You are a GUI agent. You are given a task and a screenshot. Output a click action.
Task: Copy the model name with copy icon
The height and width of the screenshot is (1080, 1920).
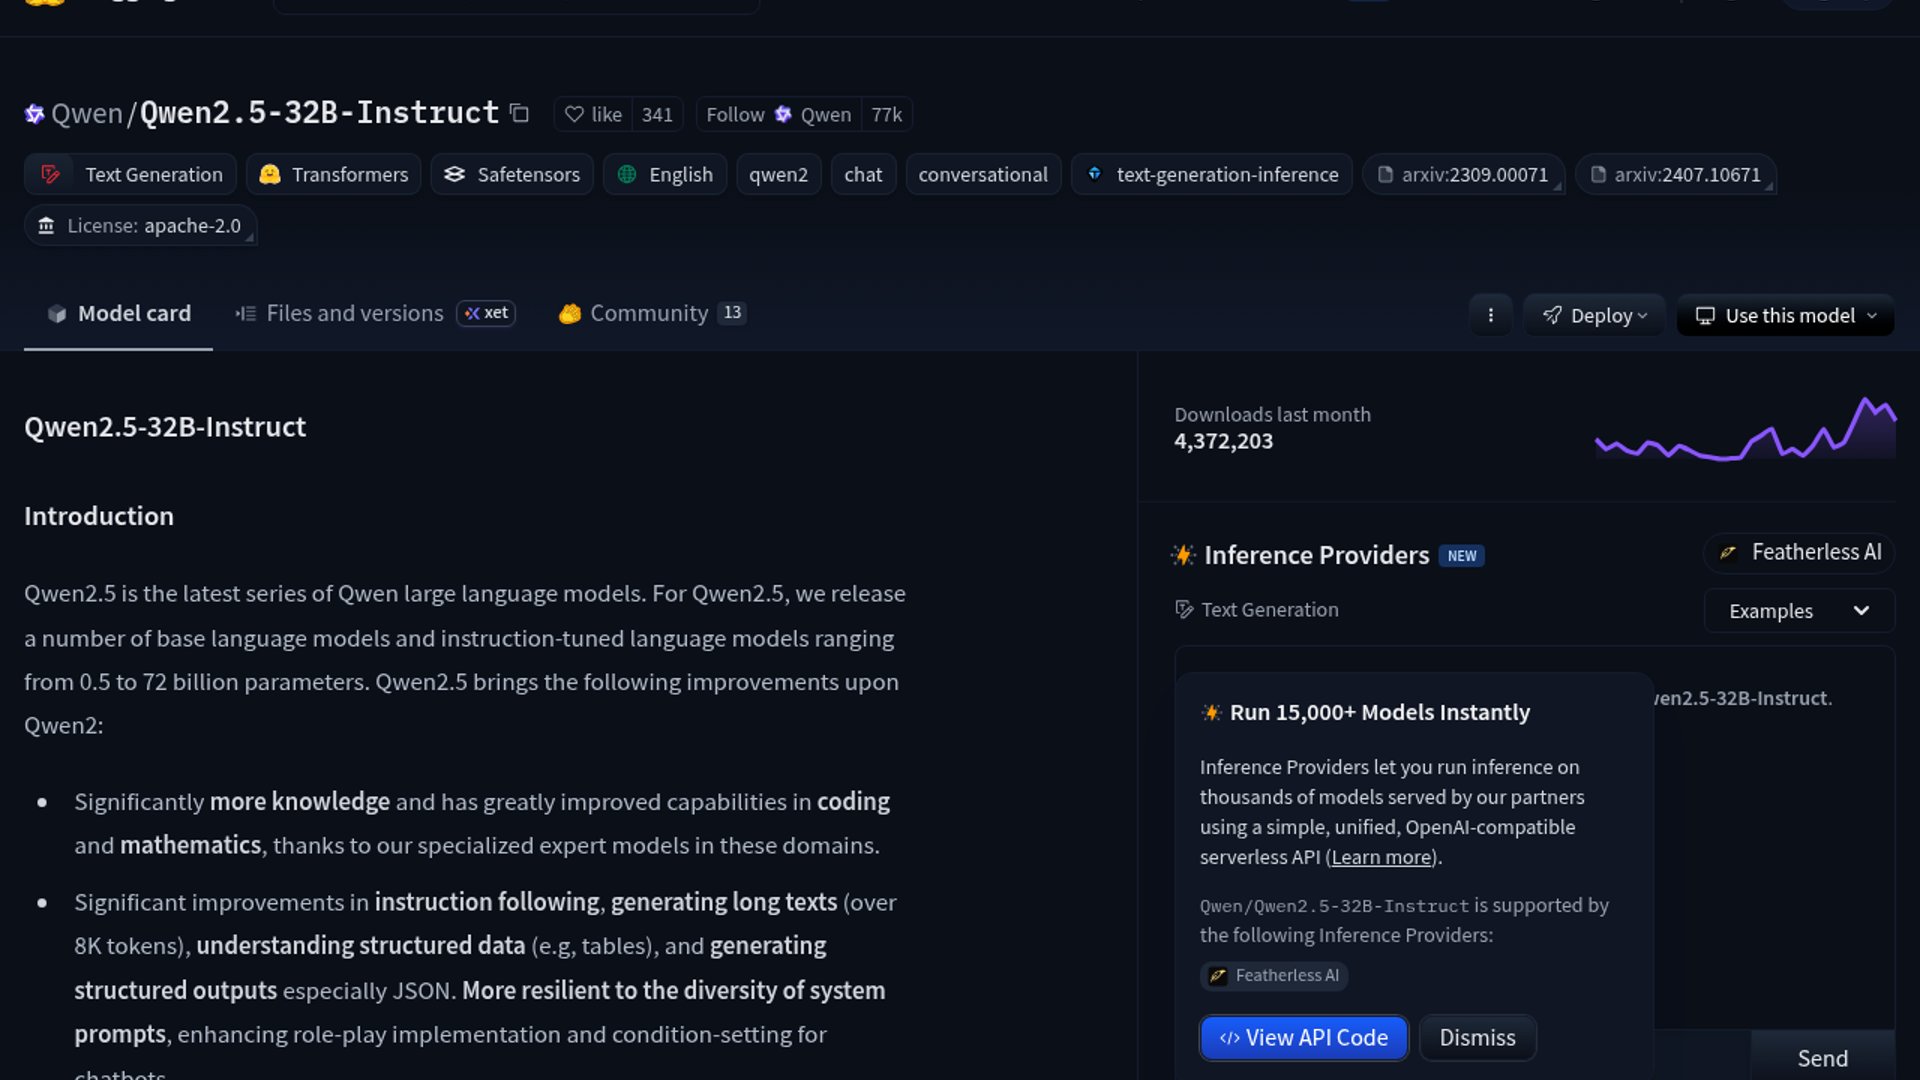click(519, 113)
